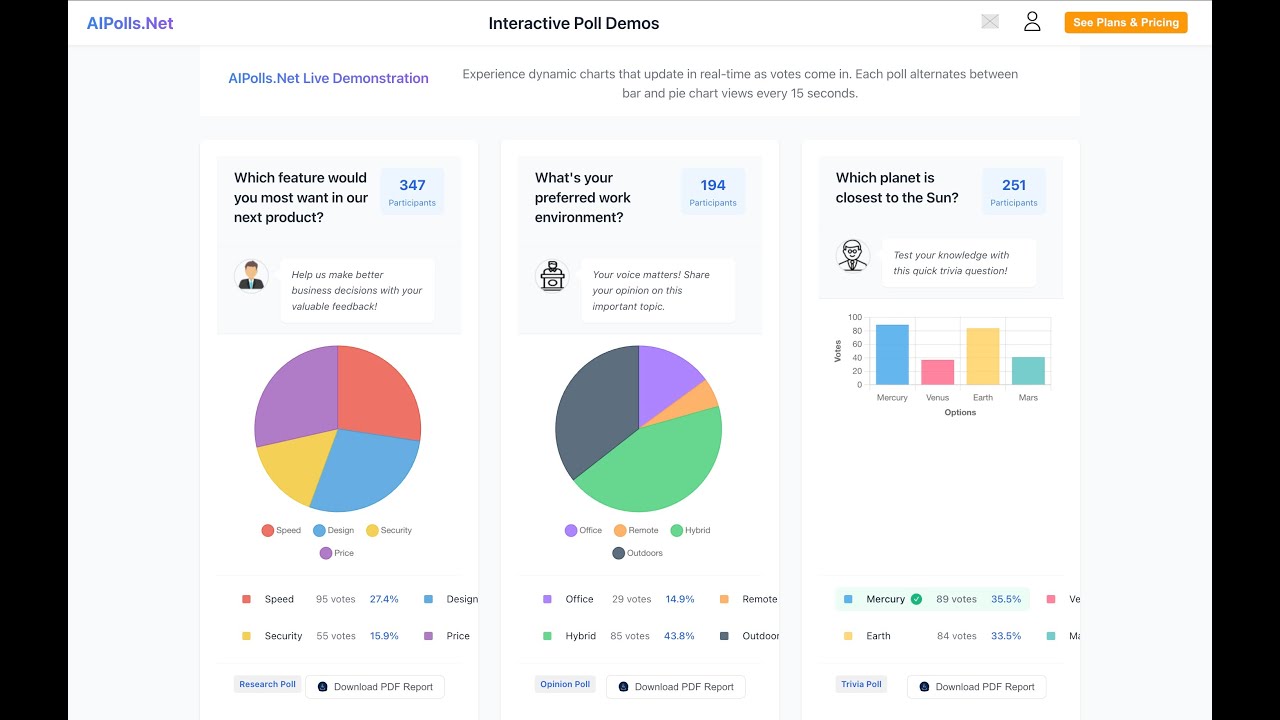Click the '85 votes' count for Hybrid

pyautogui.click(x=630, y=636)
